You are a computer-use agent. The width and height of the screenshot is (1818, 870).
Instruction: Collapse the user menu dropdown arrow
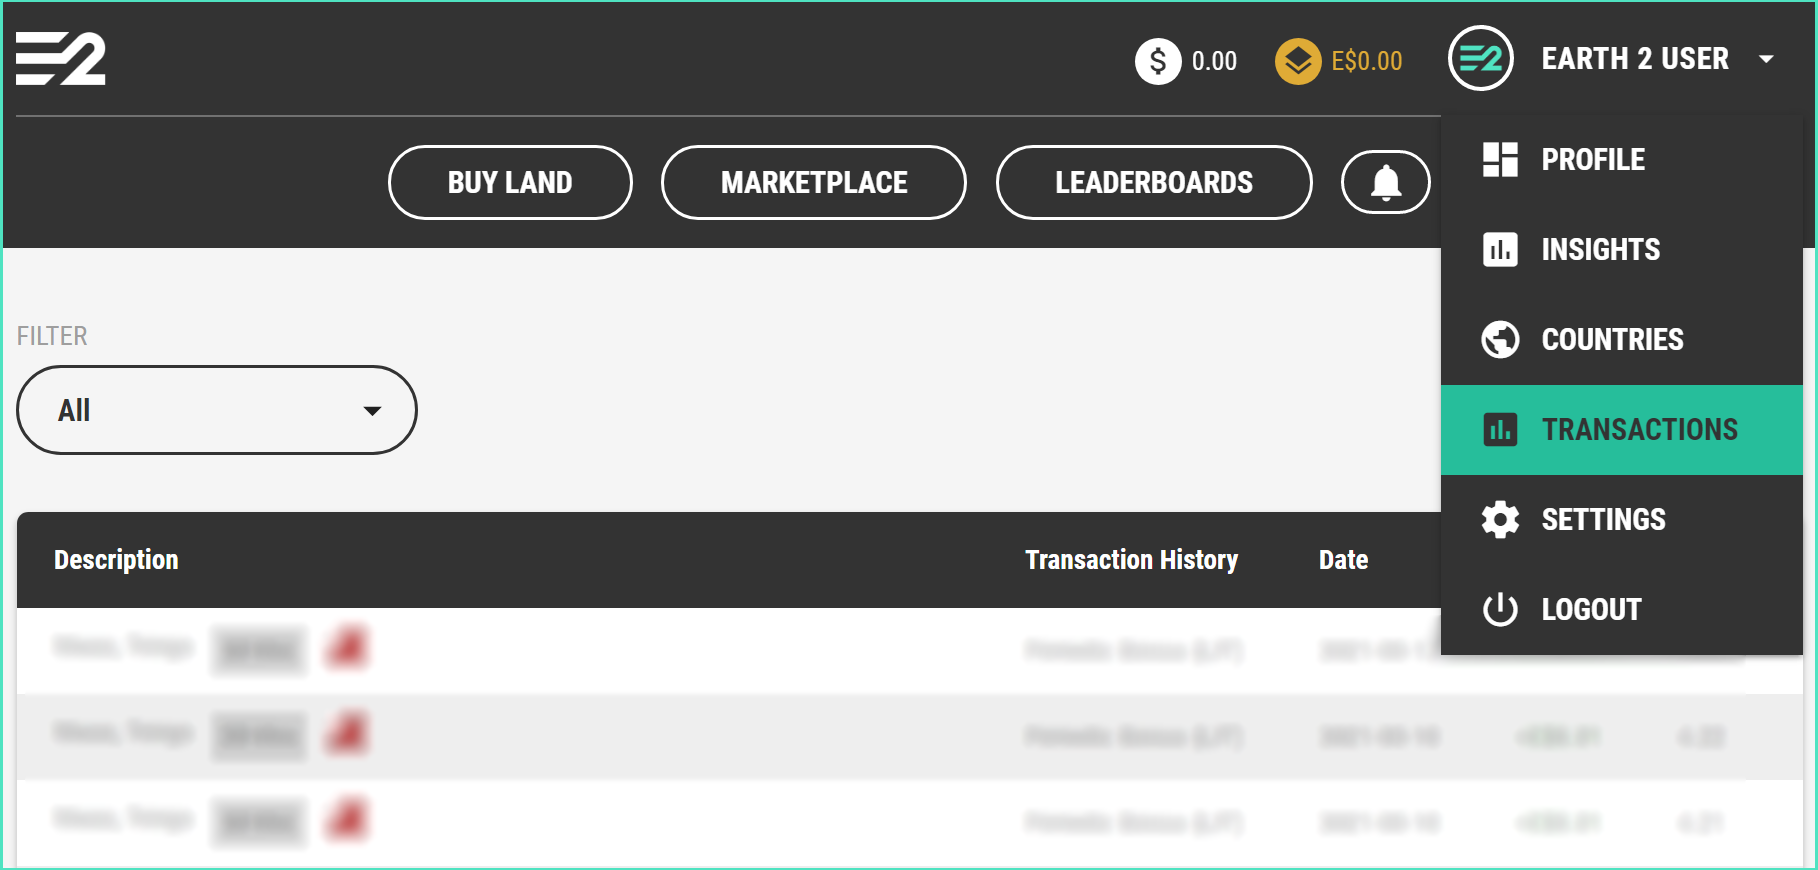pyautogui.click(x=1767, y=59)
